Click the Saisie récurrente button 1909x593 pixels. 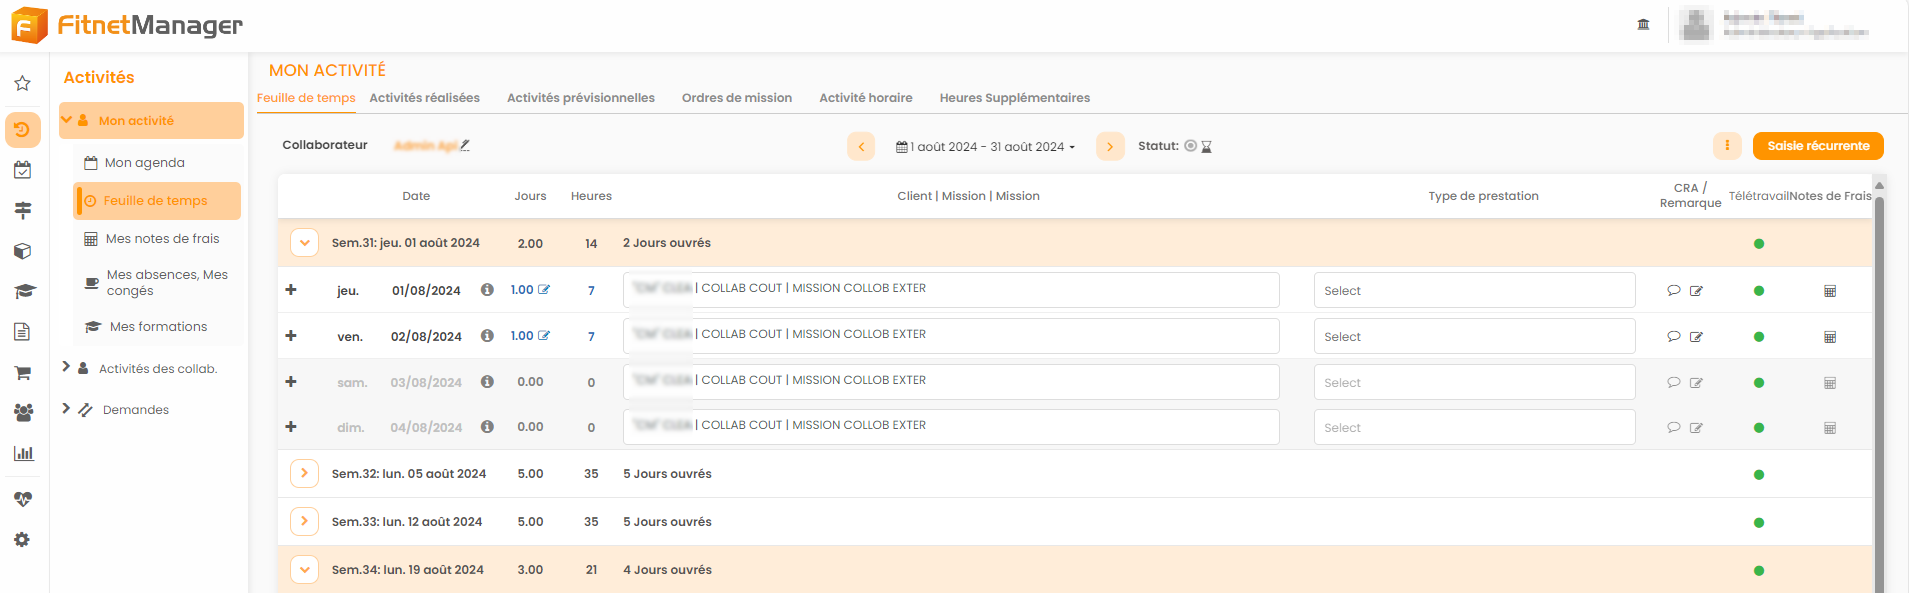coord(1817,146)
